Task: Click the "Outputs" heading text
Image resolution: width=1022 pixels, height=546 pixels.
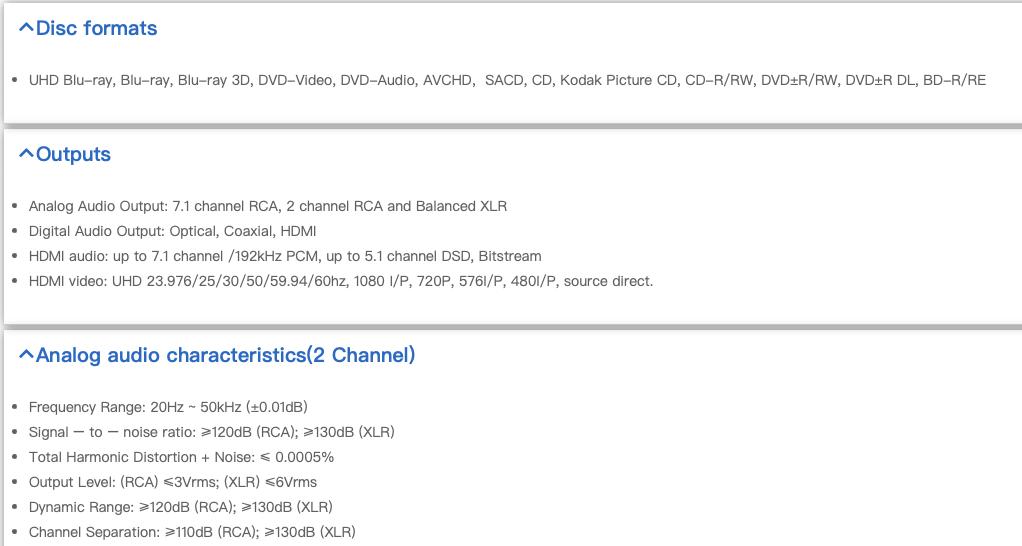Action: click(74, 155)
